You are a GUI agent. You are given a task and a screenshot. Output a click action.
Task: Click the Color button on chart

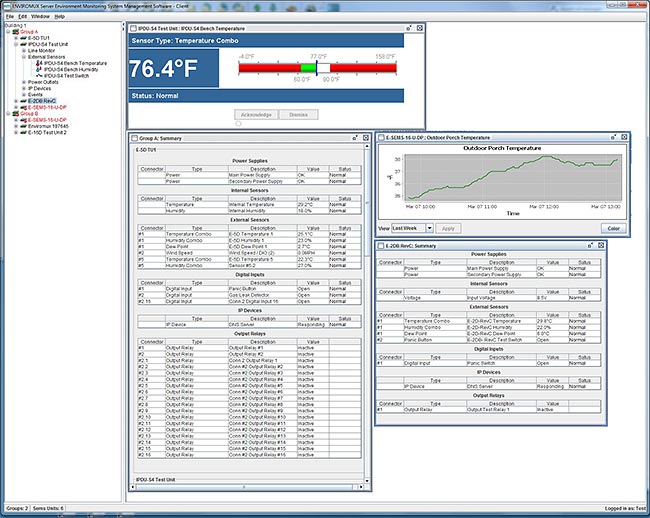click(x=612, y=228)
